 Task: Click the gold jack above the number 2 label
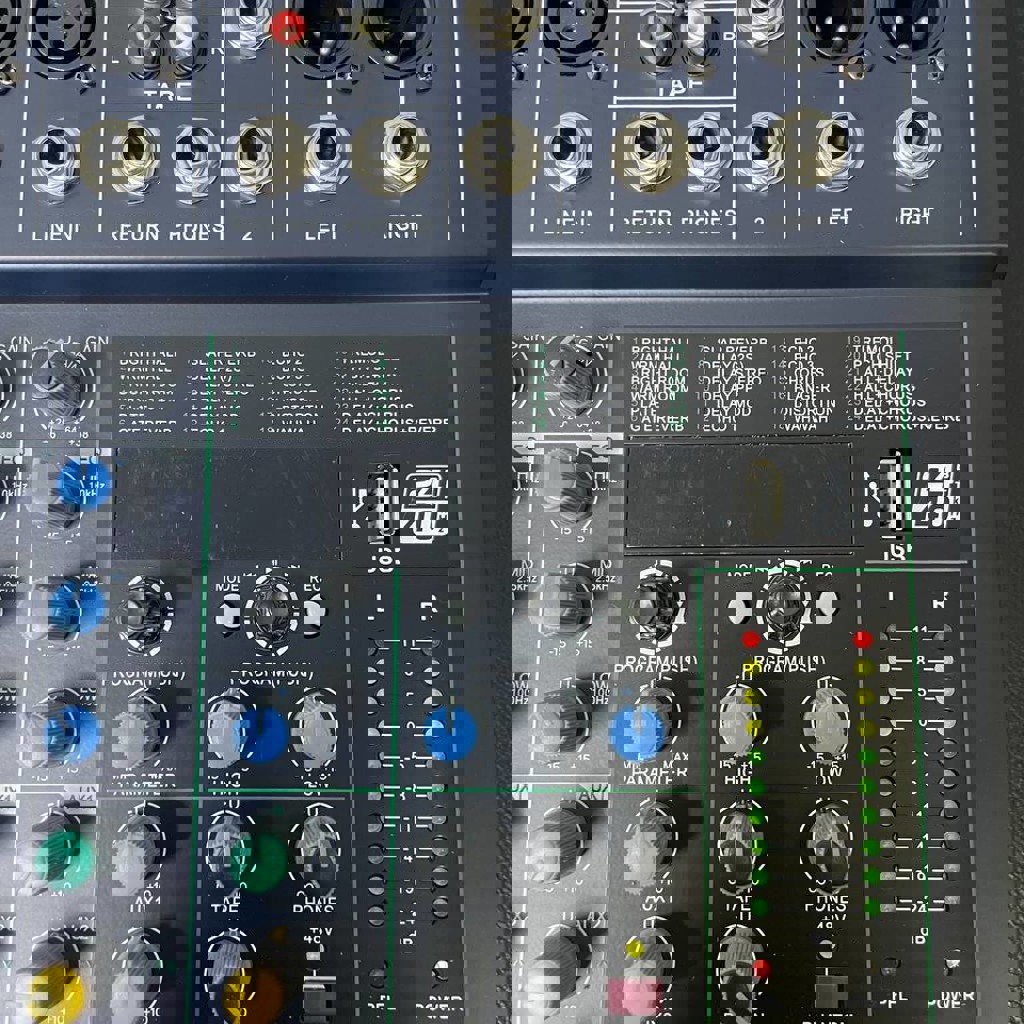[264, 154]
